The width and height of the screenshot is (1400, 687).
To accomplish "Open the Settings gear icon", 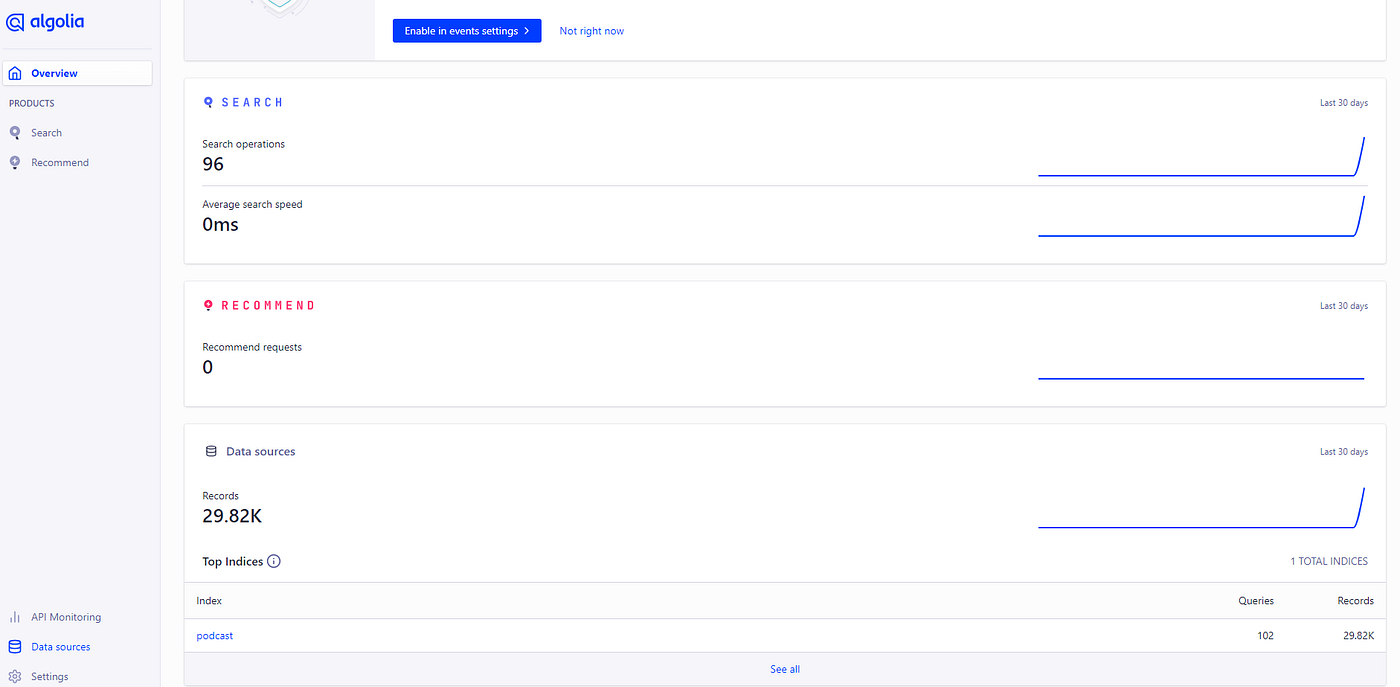I will click(15, 676).
